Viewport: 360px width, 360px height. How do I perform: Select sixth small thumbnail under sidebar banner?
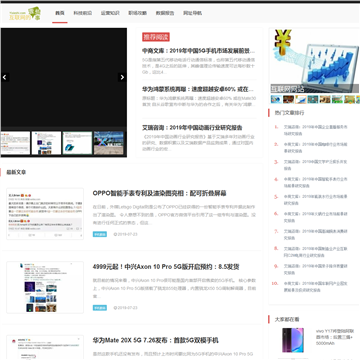(337, 99)
